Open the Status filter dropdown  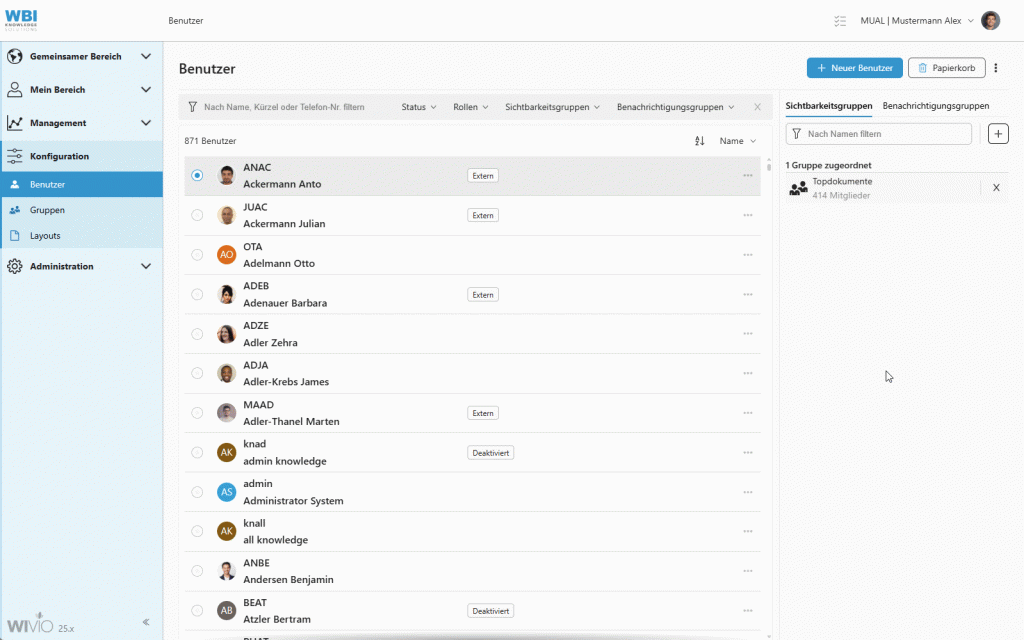pyautogui.click(x=419, y=106)
